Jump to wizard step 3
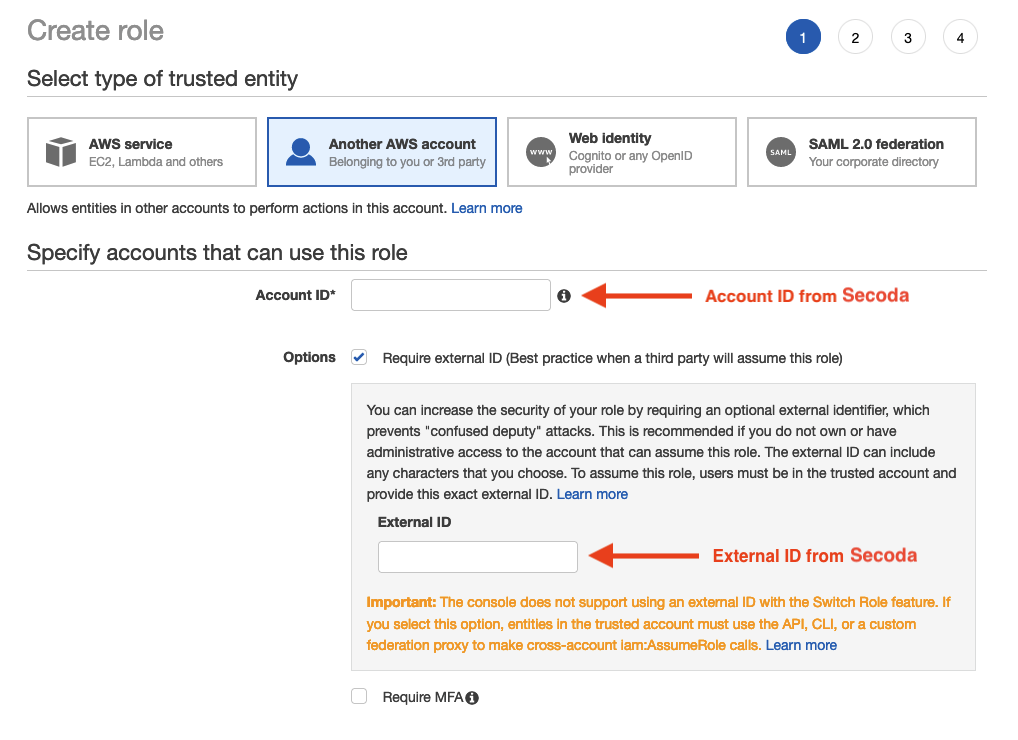The image size is (1018, 740). (x=907, y=38)
